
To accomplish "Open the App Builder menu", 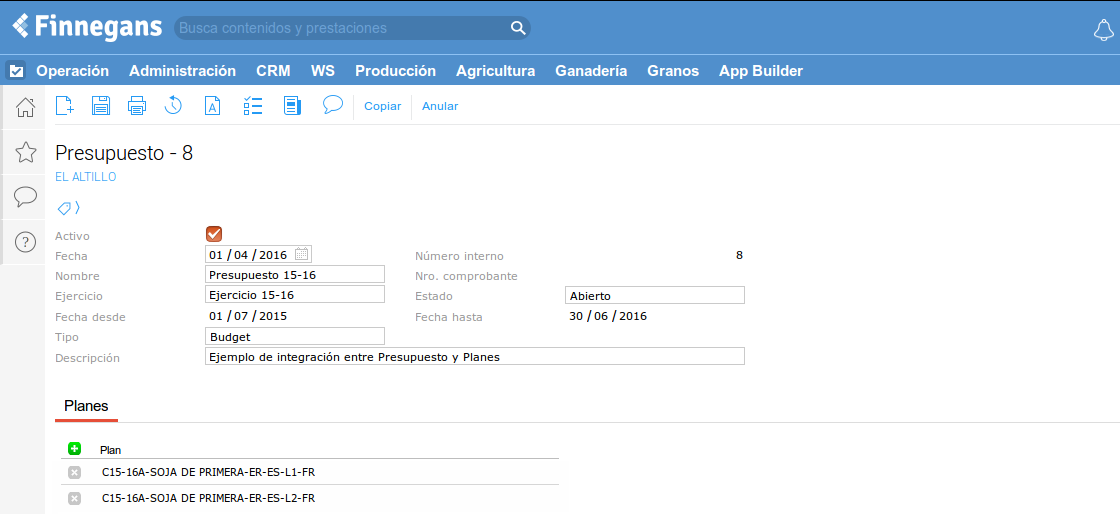I will click(761, 71).
